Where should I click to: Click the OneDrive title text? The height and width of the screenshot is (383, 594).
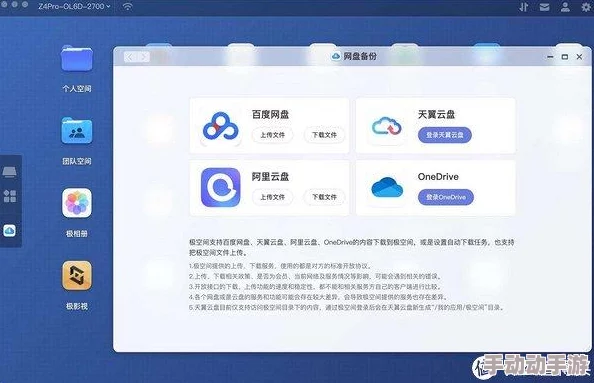438,177
